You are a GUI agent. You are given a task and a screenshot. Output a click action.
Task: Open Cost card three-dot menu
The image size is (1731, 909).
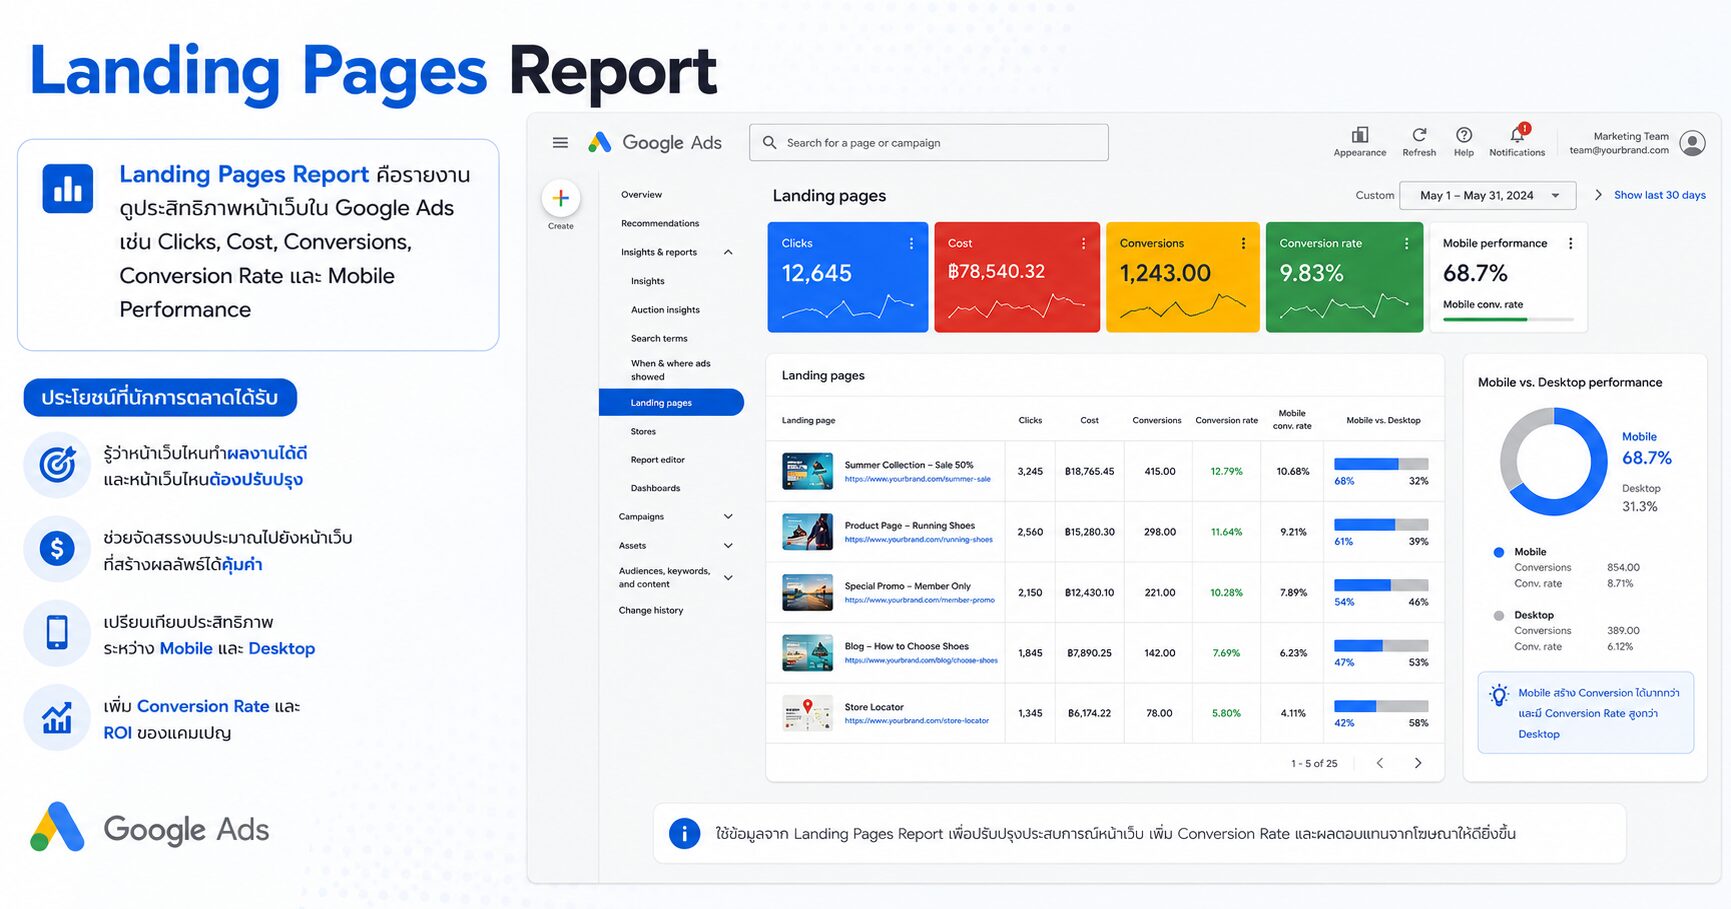1083,243
